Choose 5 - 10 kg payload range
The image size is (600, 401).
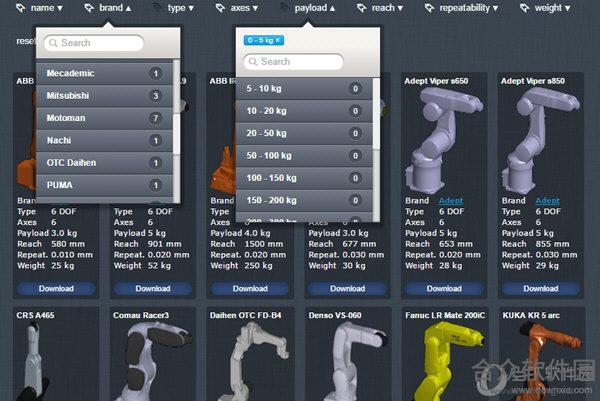pyautogui.click(x=304, y=89)
